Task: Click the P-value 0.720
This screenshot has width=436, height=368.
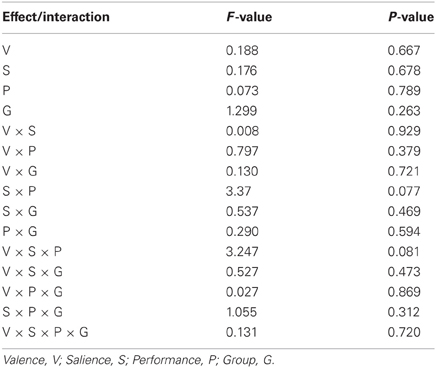Action: [404, 332]
